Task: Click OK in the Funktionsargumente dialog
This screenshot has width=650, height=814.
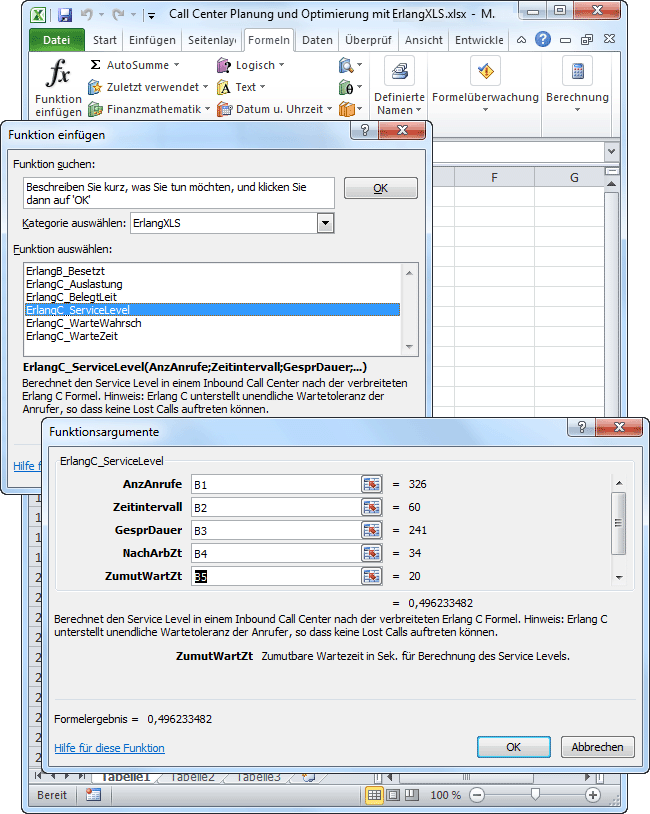Action: [513, 747]
